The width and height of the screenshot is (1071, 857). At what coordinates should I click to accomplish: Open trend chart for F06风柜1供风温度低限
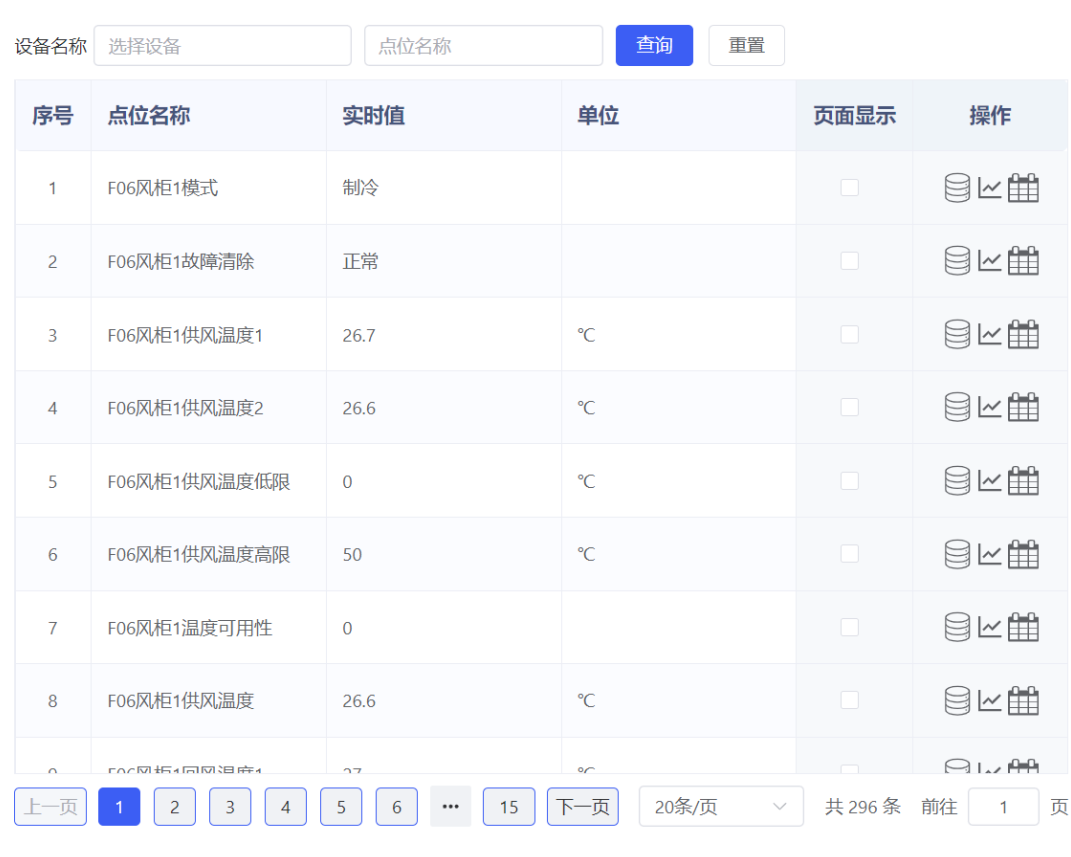pos(989,481)
